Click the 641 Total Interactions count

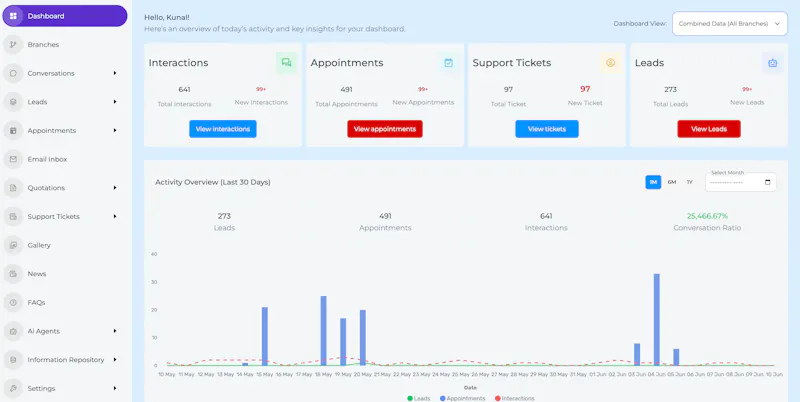click(x=184, y=89)
